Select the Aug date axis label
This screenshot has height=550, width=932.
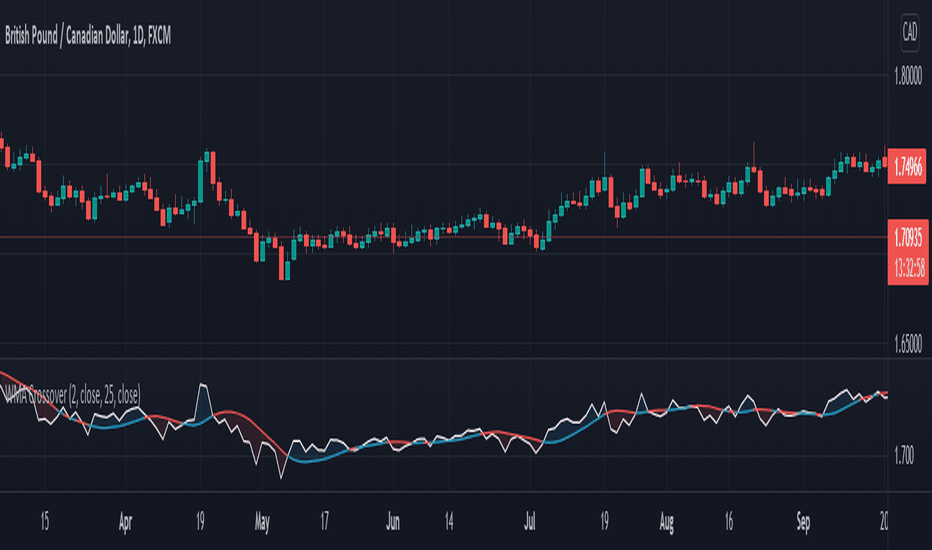pyautogui.click(x=667, y=522)
